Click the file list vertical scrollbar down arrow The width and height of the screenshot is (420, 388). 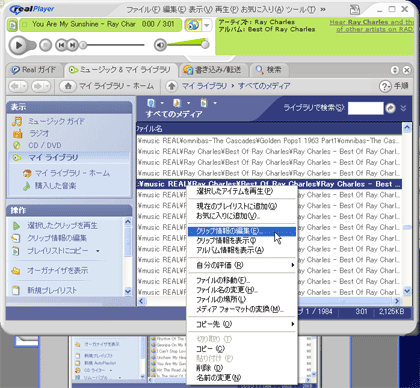(407, 291)
